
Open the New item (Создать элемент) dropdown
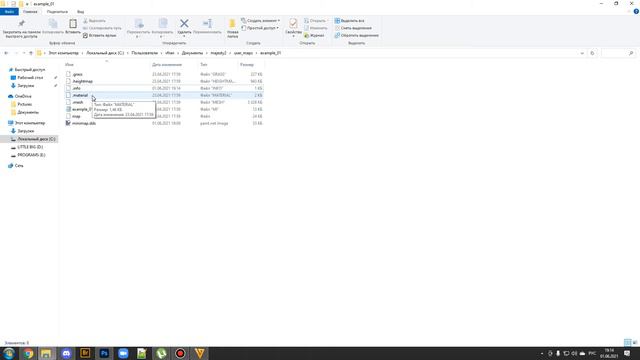[260, 21]
